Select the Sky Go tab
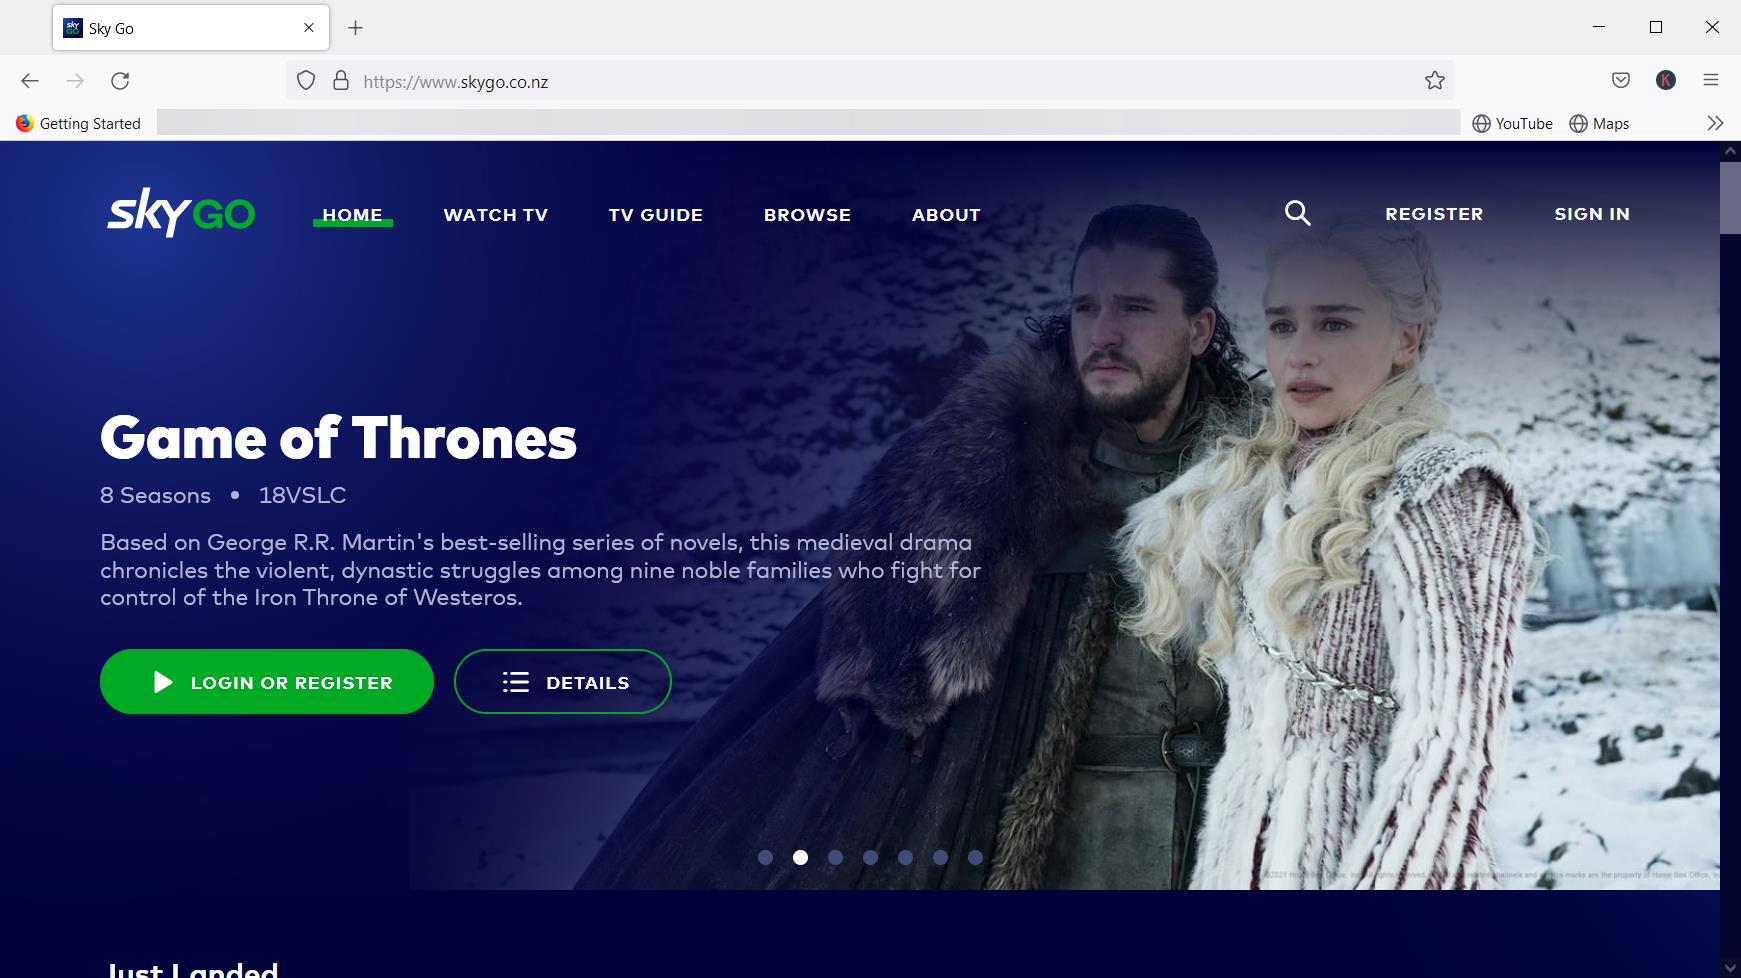The height and width of the screenshot is (978, 1741). (x=191, y=28)
